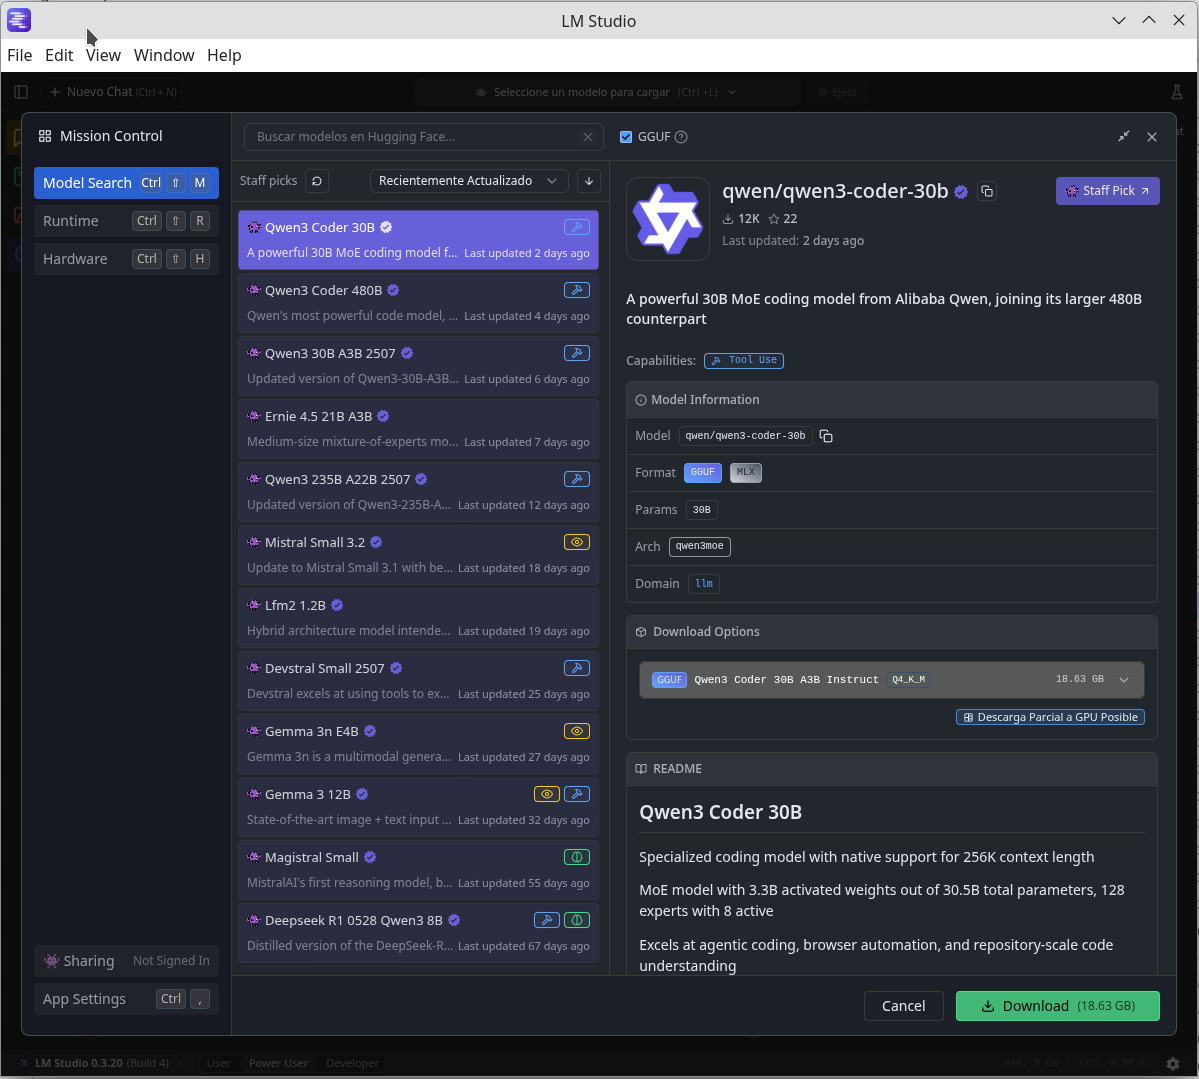This screenshot has height=1079, width=1199.
Task: Open the File menu
Action: 20,55
